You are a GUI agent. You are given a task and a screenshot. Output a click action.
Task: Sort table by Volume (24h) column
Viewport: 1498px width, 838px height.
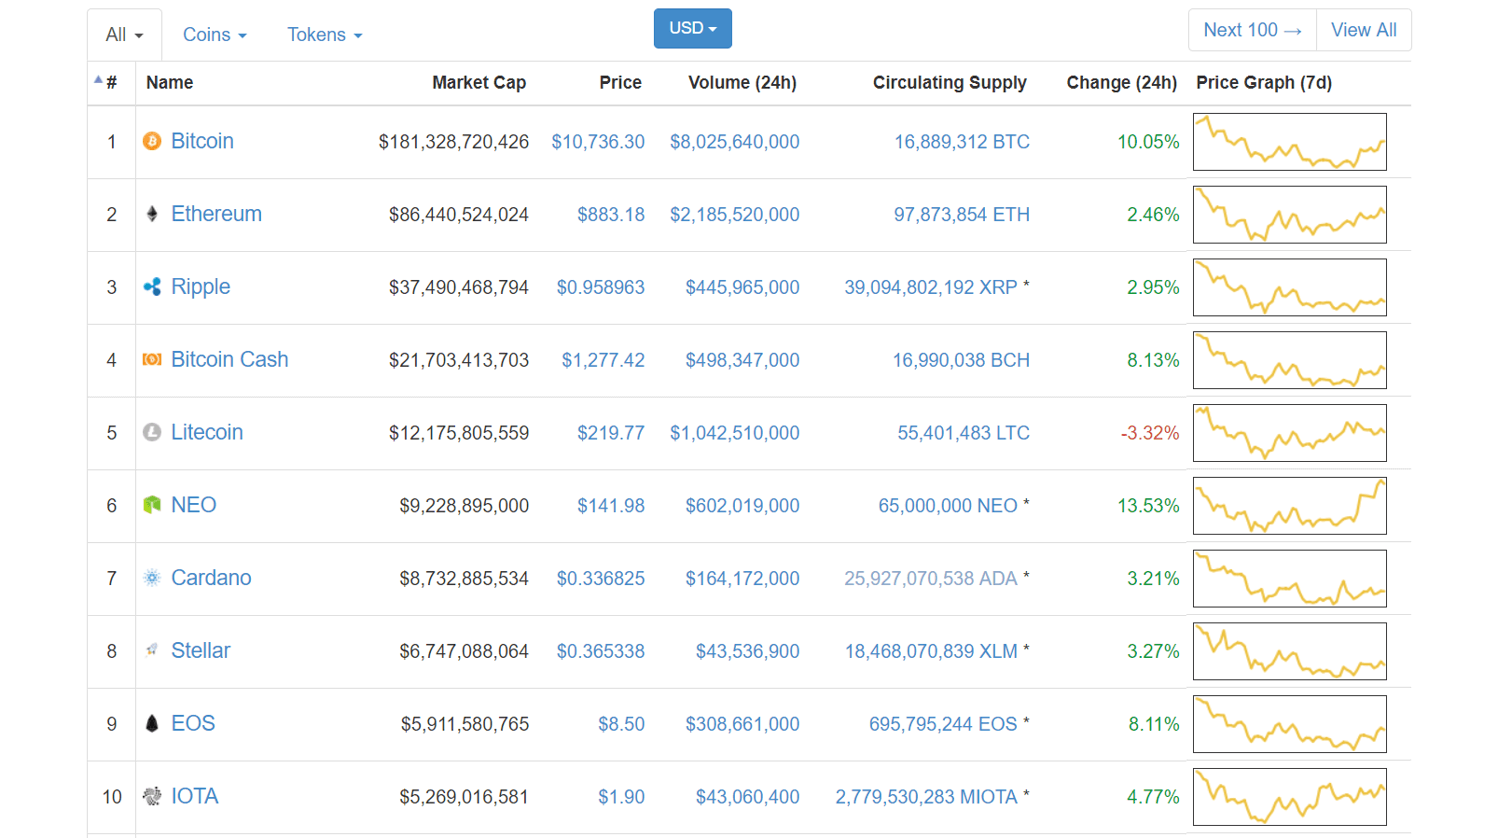[x=742, y=83]
